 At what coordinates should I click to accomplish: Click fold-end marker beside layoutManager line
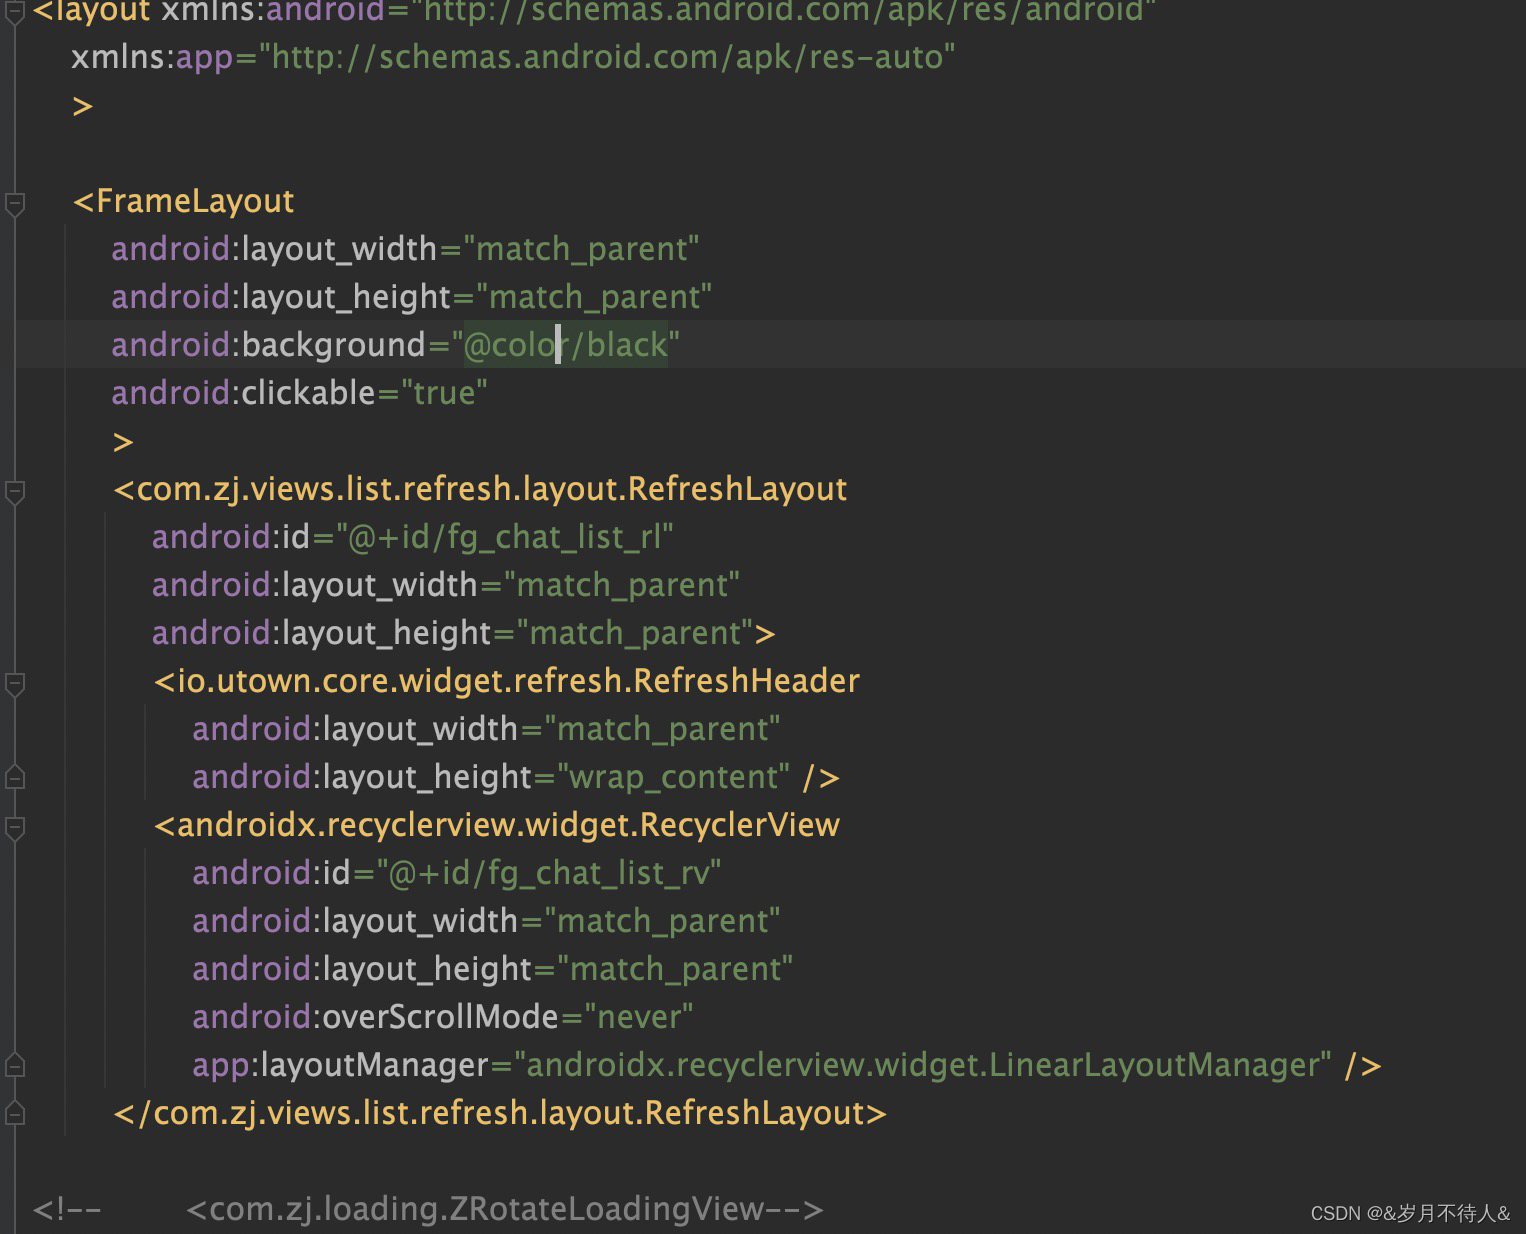(15, 1065)
